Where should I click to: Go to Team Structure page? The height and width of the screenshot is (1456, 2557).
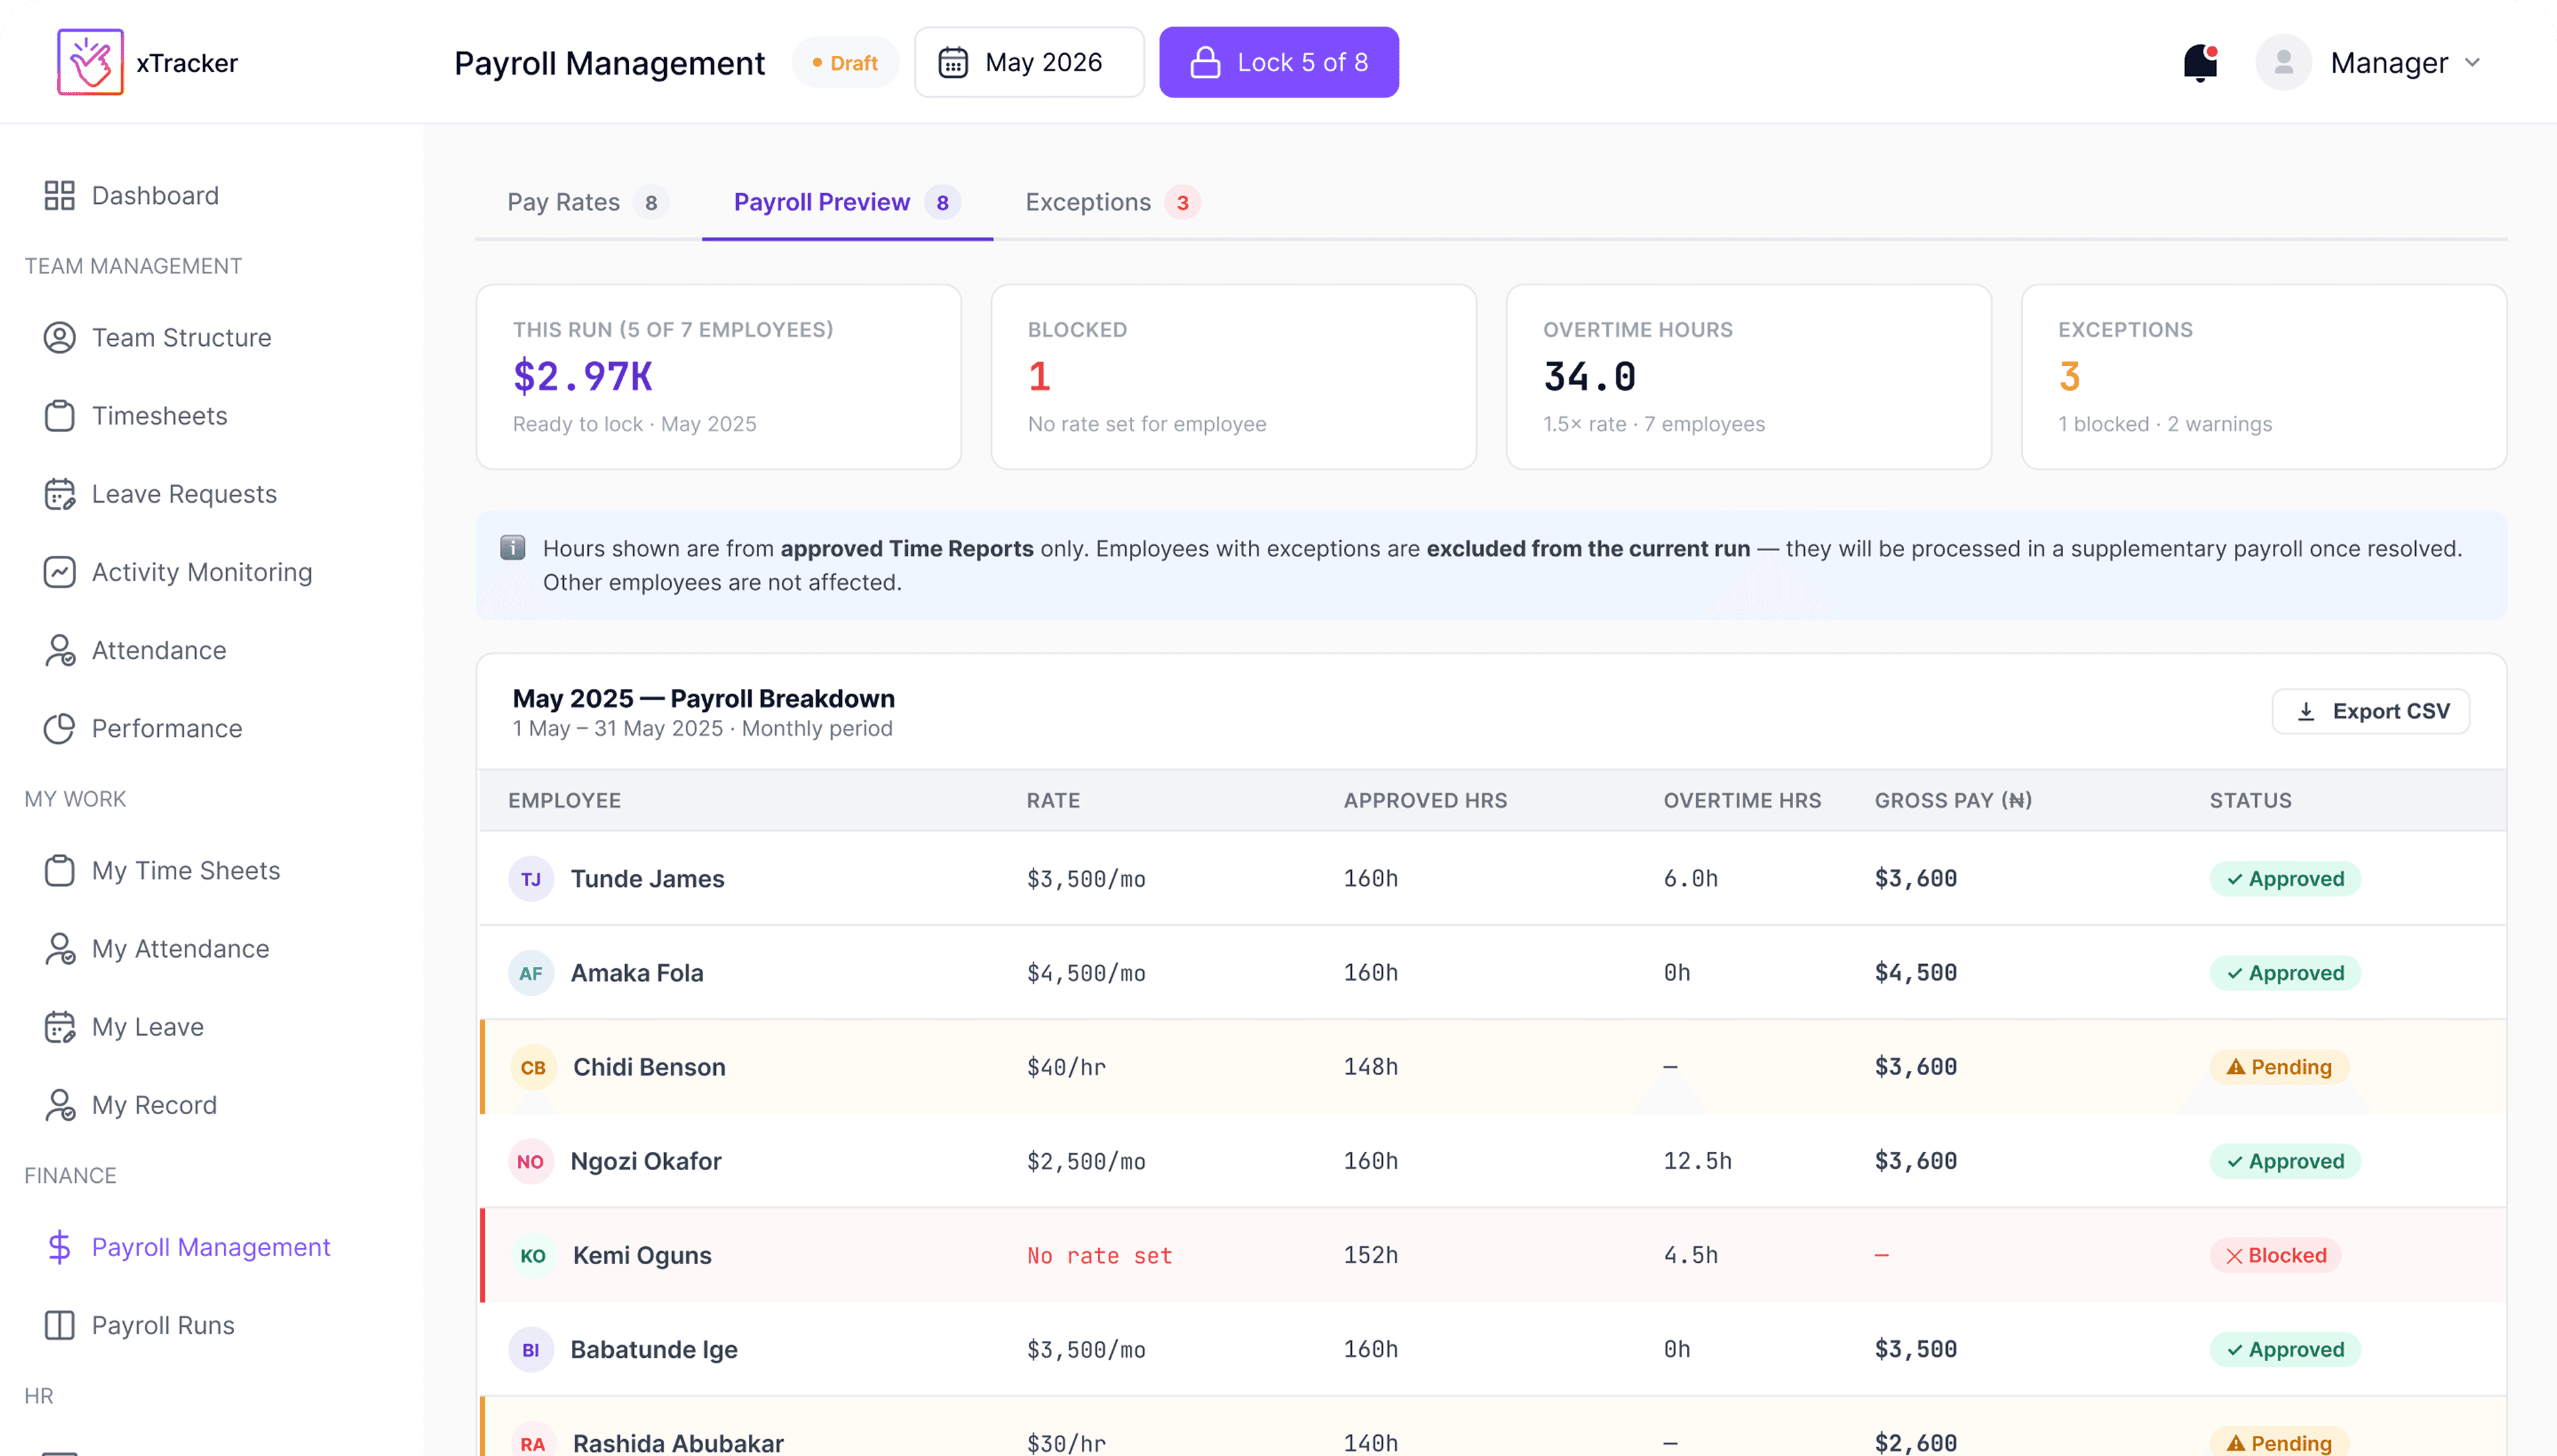click(181, 337)
